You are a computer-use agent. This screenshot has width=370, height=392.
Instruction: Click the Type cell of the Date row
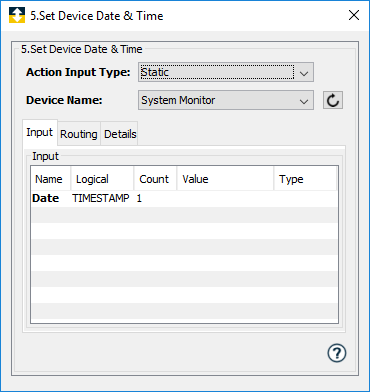305,199
